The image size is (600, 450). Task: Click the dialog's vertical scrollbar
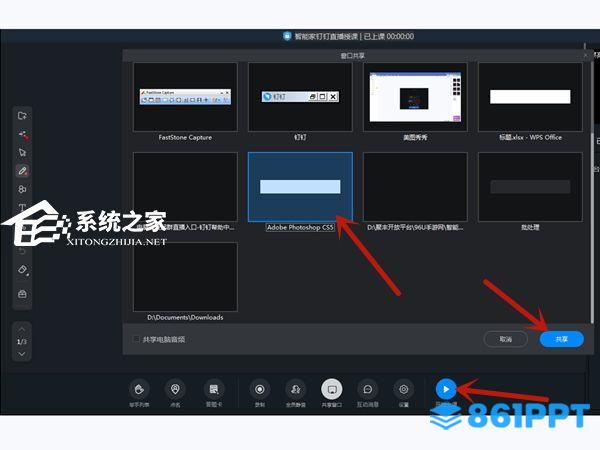592,226
